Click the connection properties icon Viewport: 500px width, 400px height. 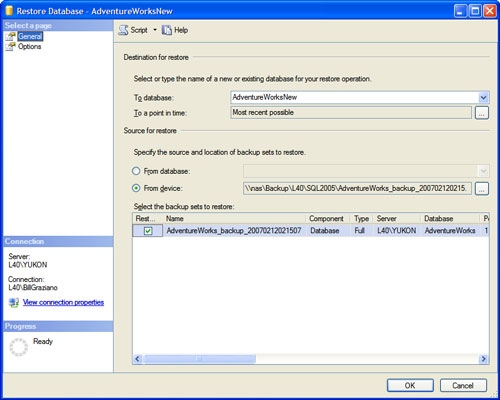tap(14, 303)
